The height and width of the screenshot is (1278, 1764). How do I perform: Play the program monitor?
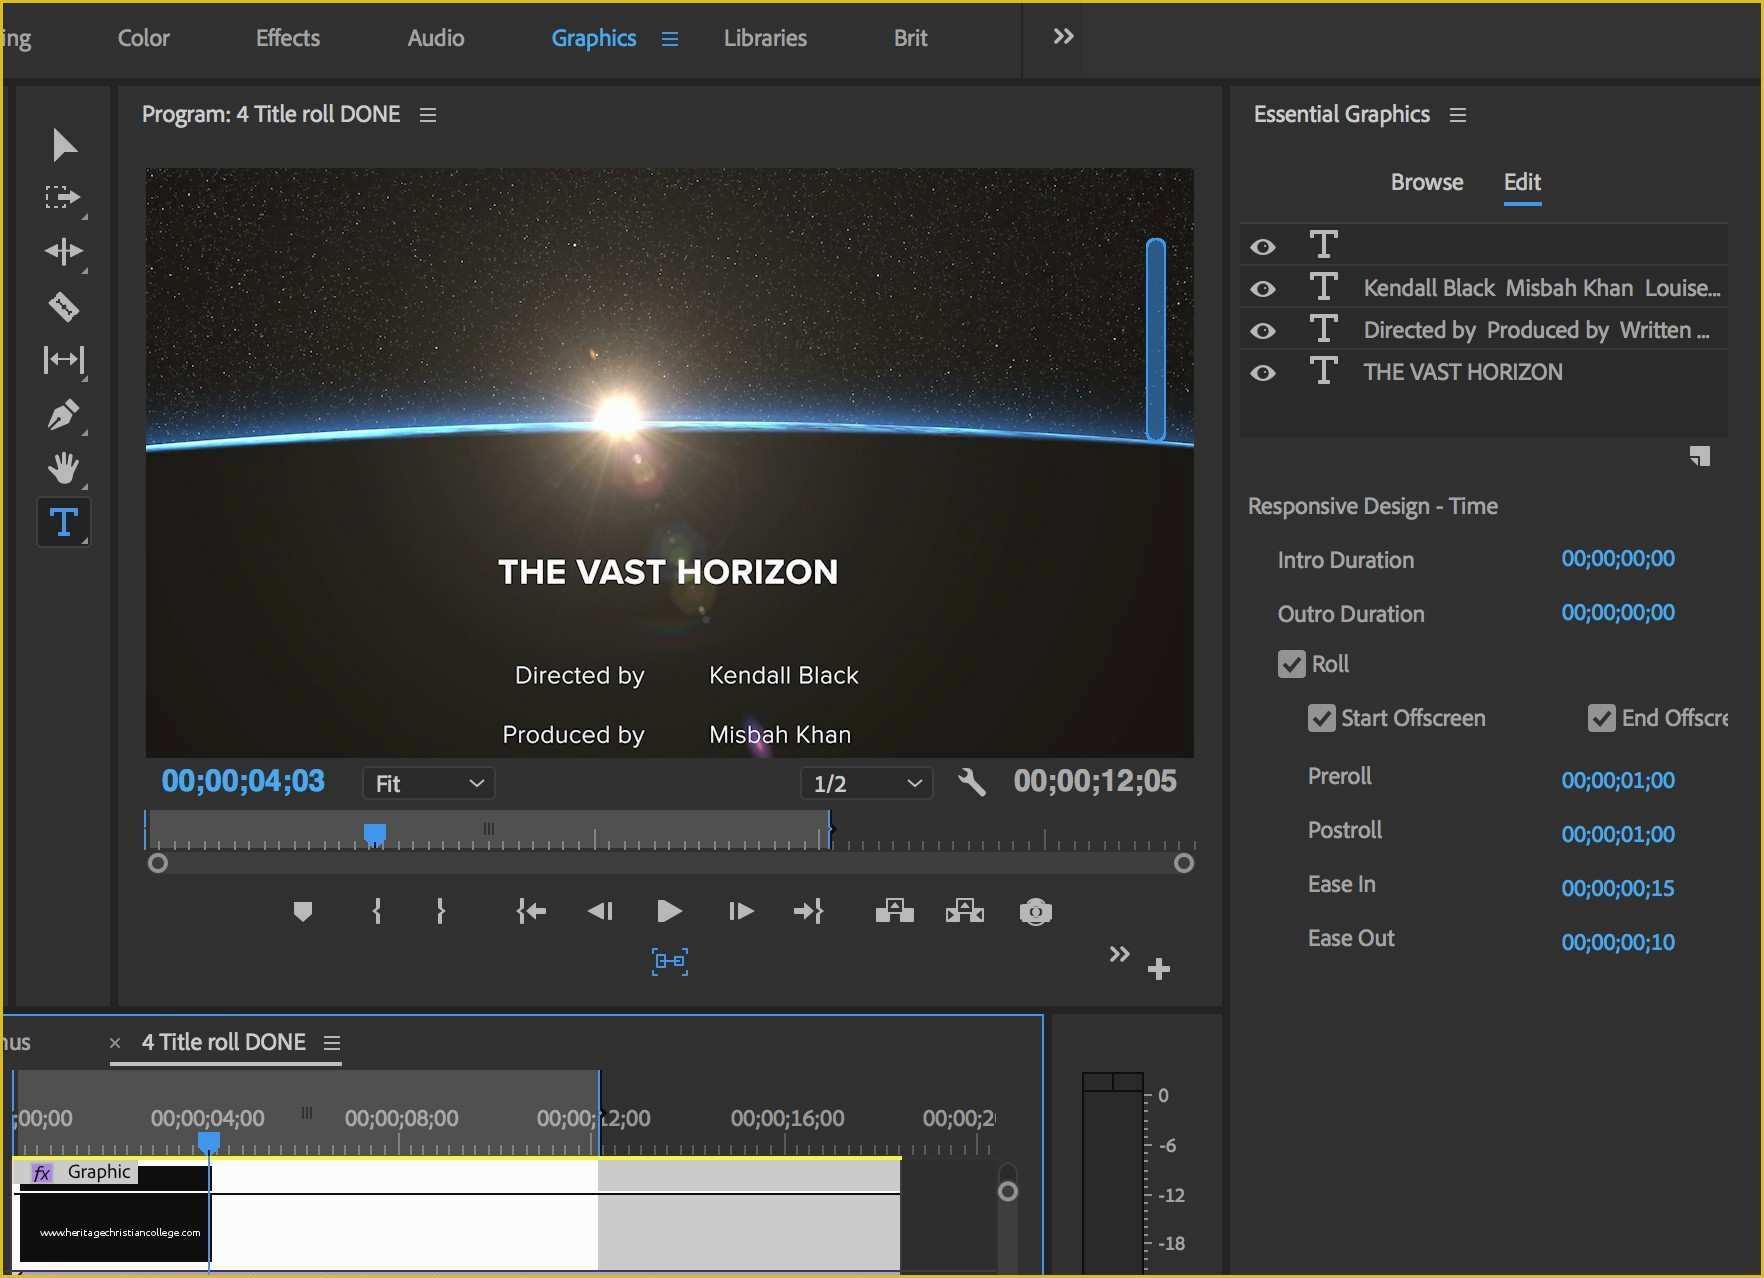click(x=669, y=911)
